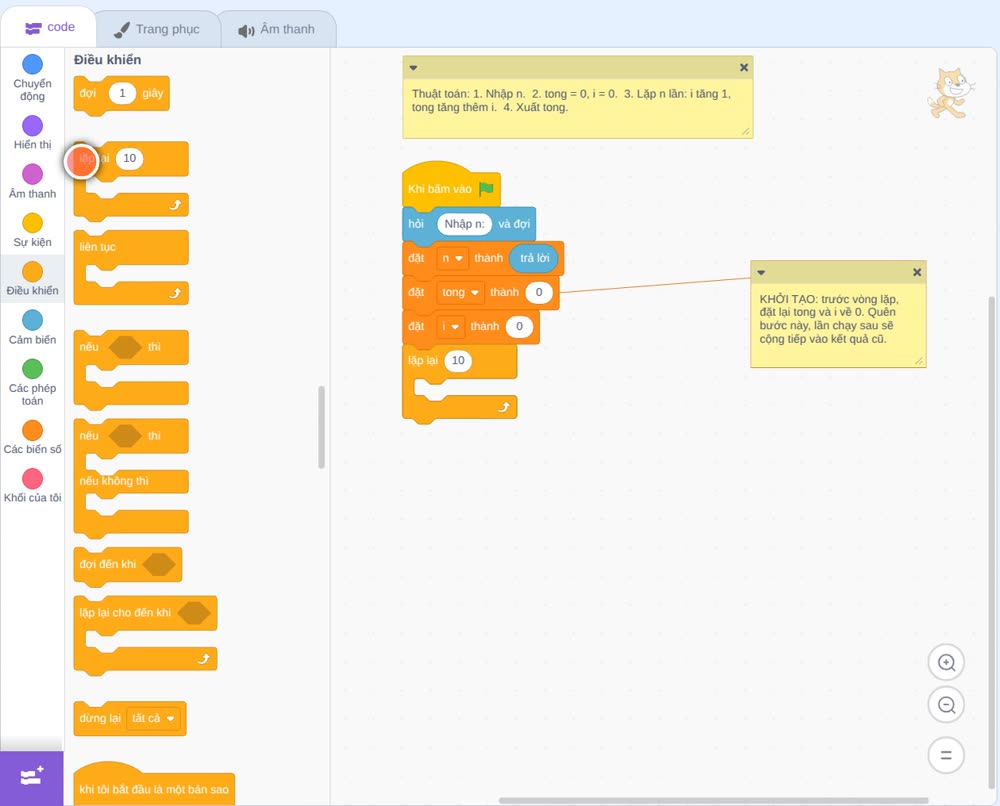Click the workspace horizontal scrollbar

point(713,800)
